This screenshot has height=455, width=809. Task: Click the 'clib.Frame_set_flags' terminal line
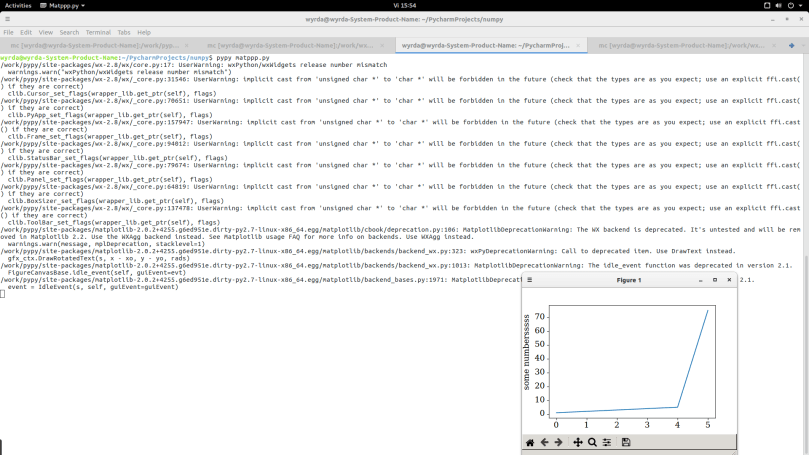[x=110, y=137]
